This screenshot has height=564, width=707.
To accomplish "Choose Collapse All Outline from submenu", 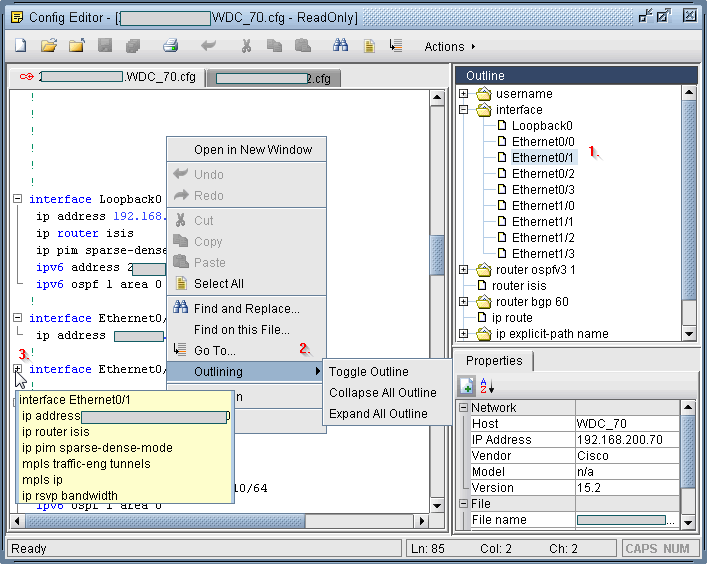I will pyautogui.click(x=382, y=393).
